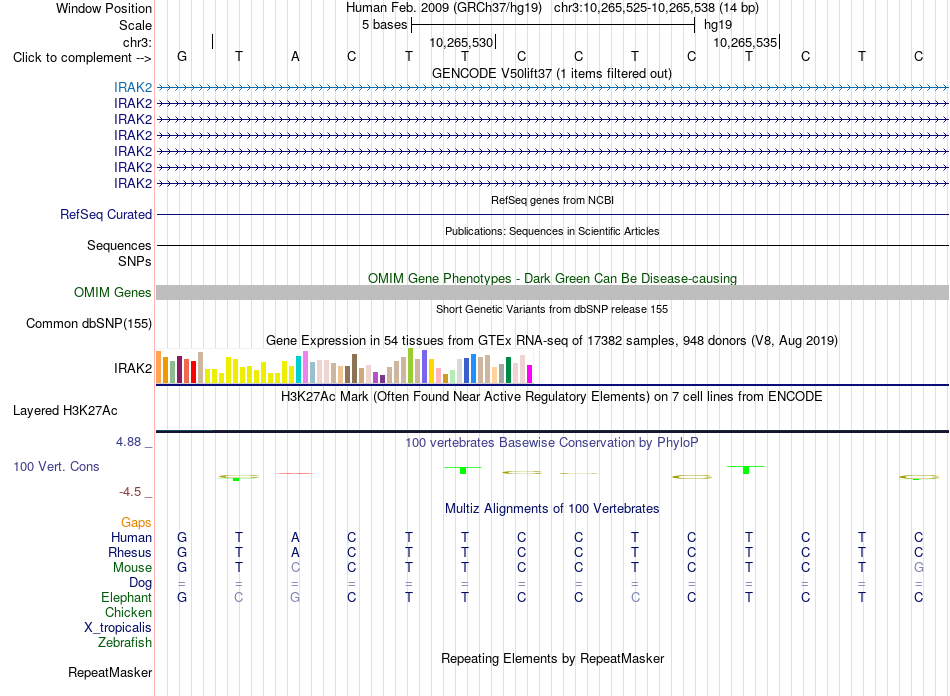Click the black IRAK2 label beside GTEx chart
The image size is (950, 696).
[x=133, y=368]
